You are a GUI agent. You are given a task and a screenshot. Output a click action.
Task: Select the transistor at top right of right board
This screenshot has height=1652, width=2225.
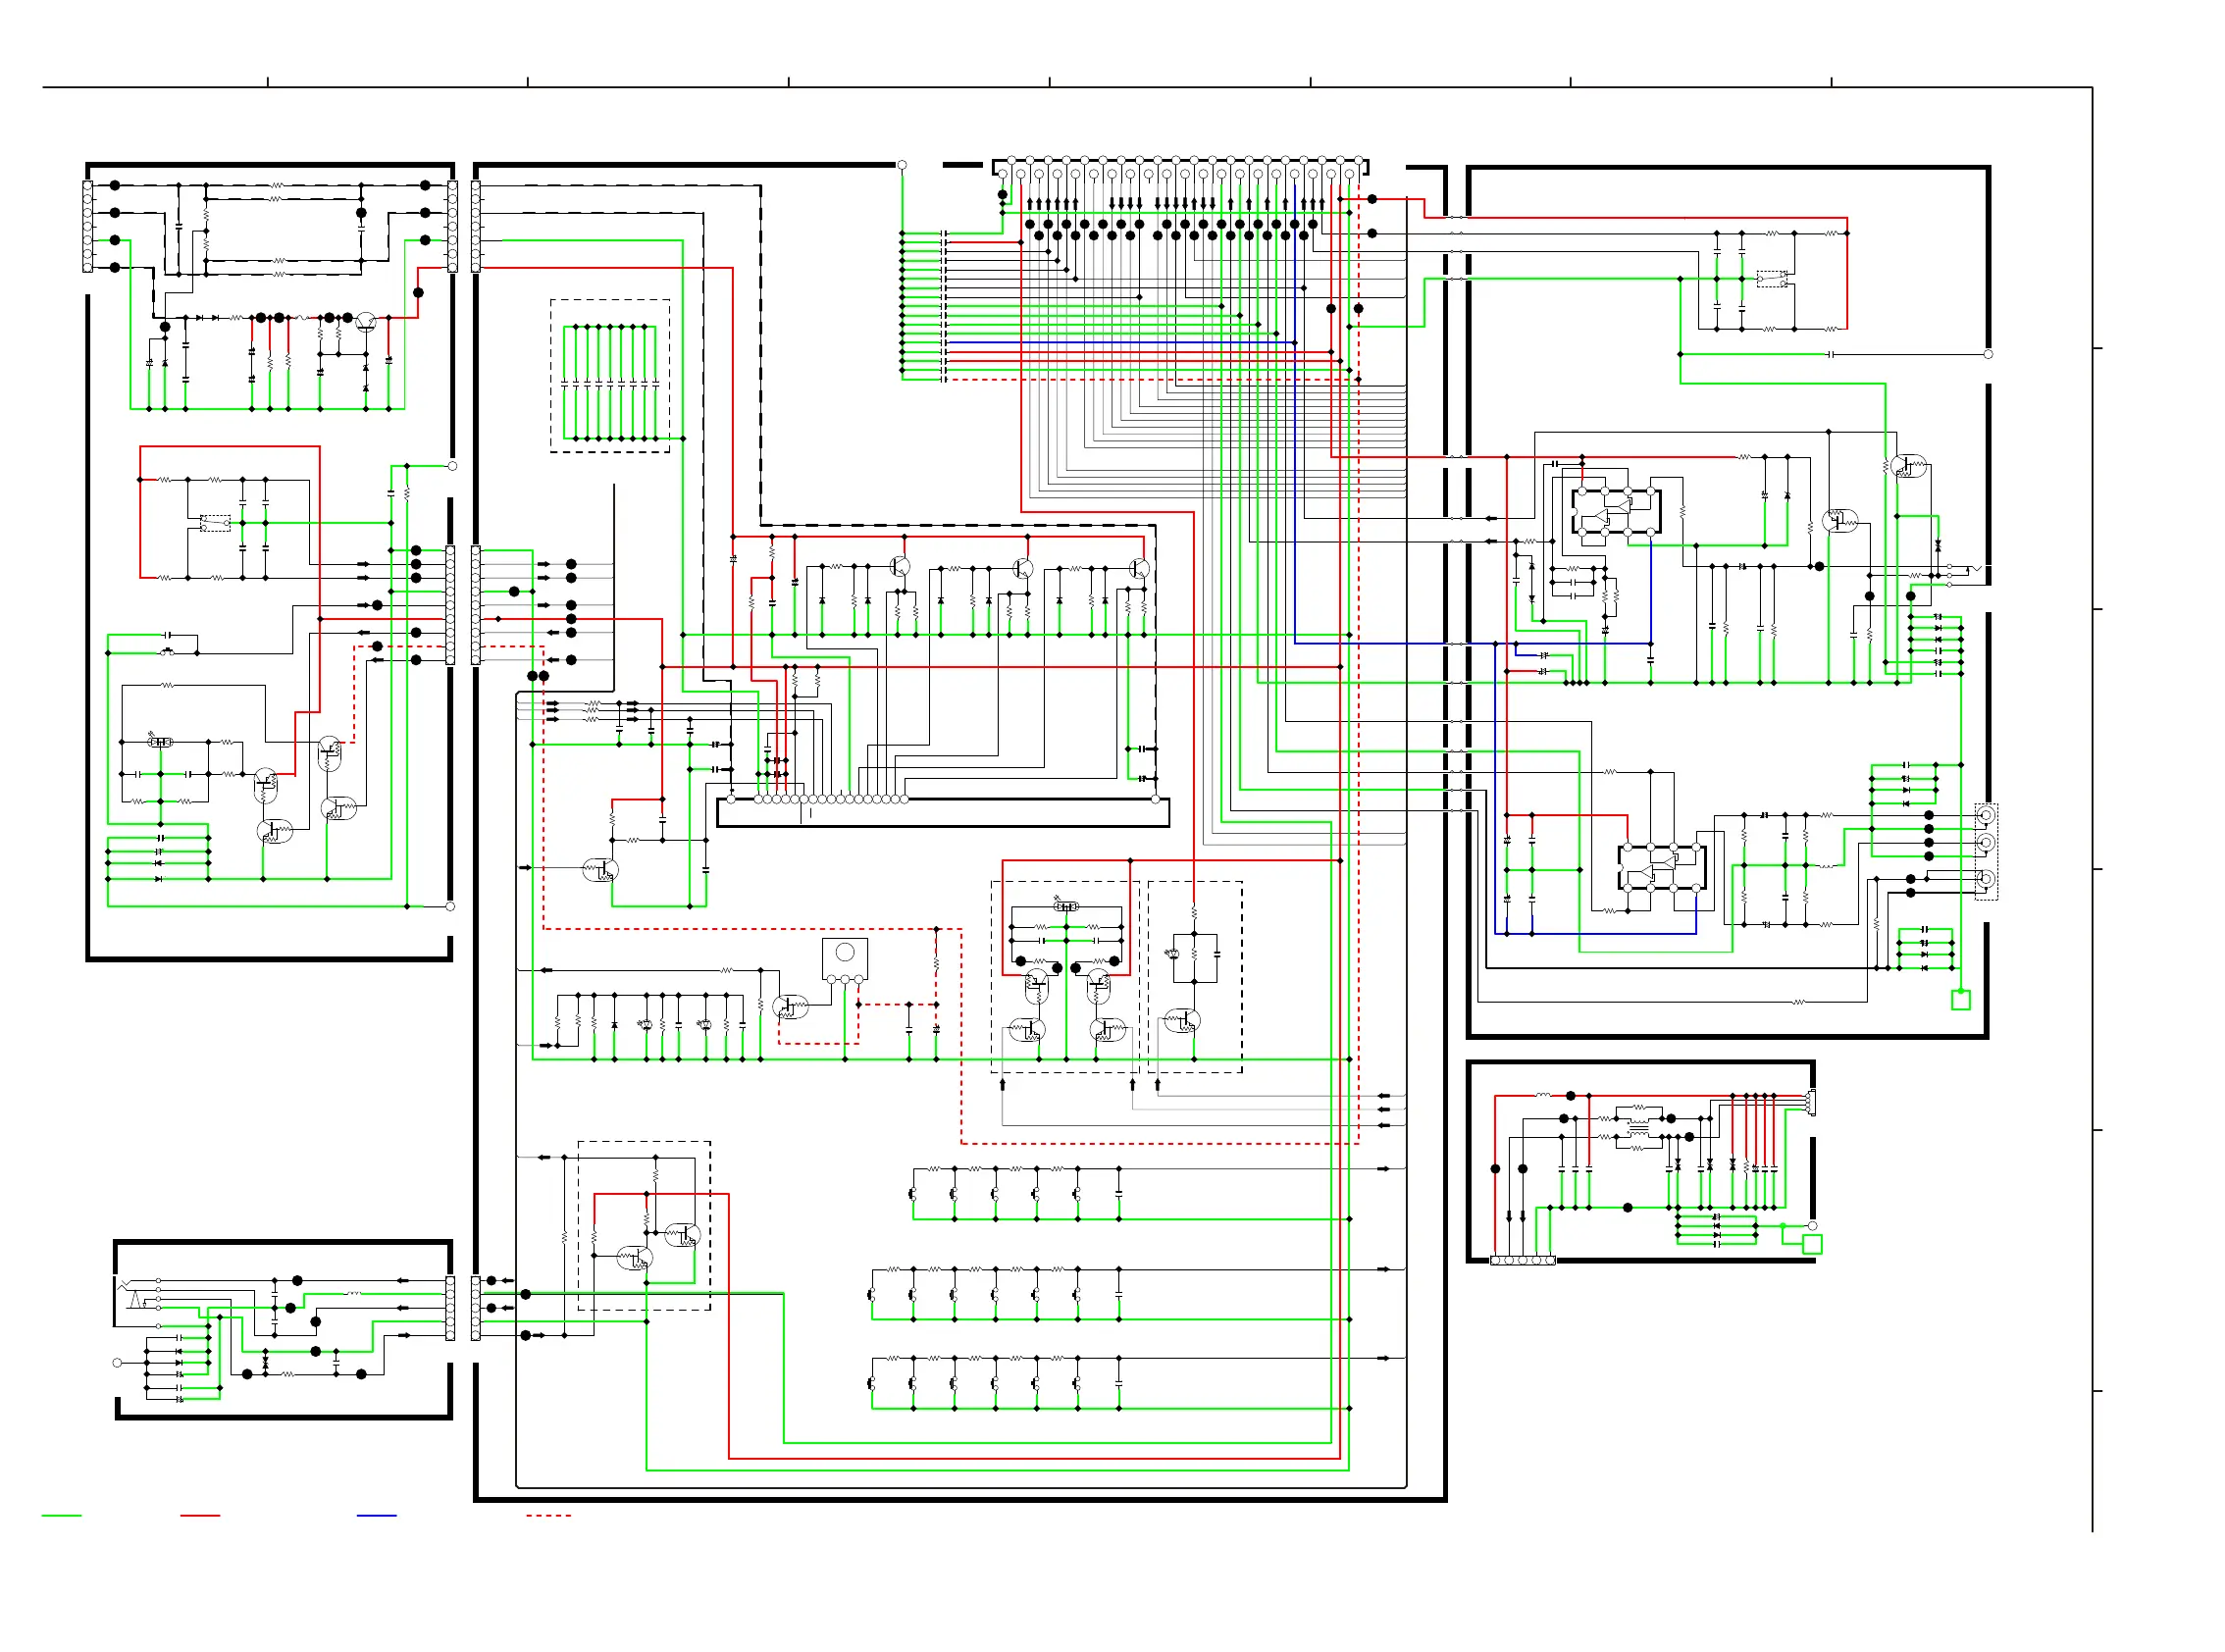(x=1909, y=466)
